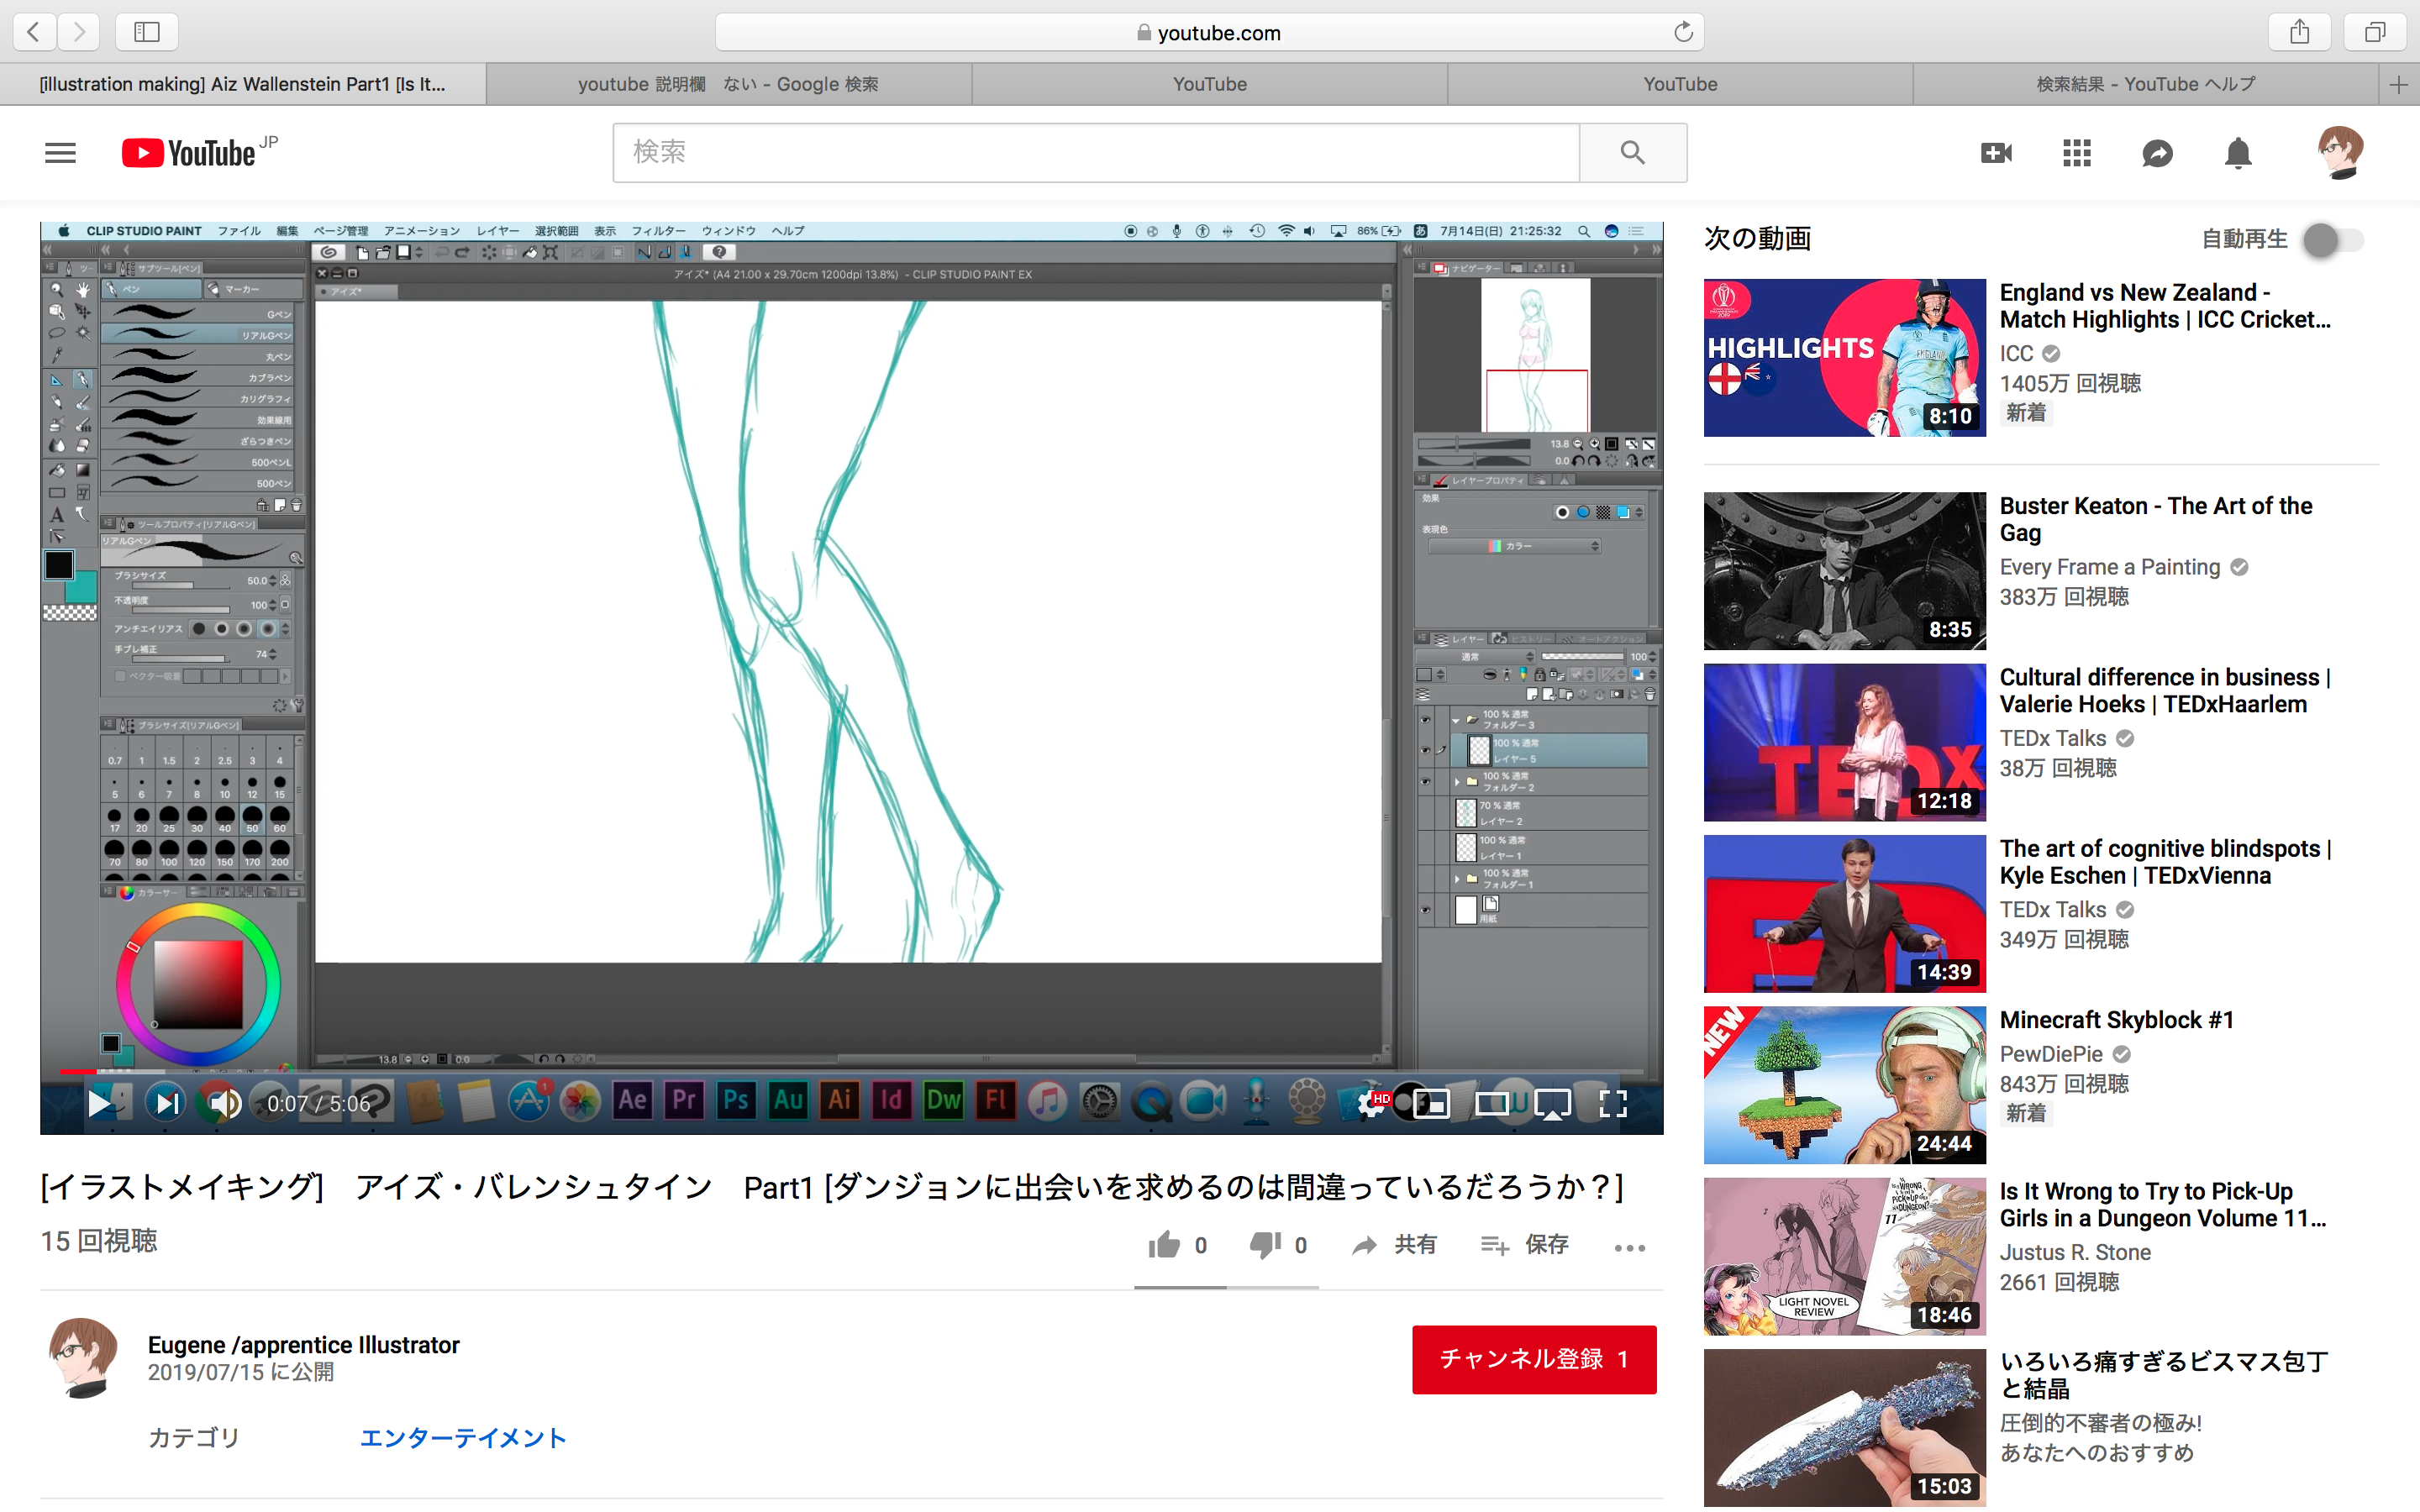Screen dimensions: 2420x1512
Task: Switch to the Google 検索 tab
Action: tap(728, 85)
